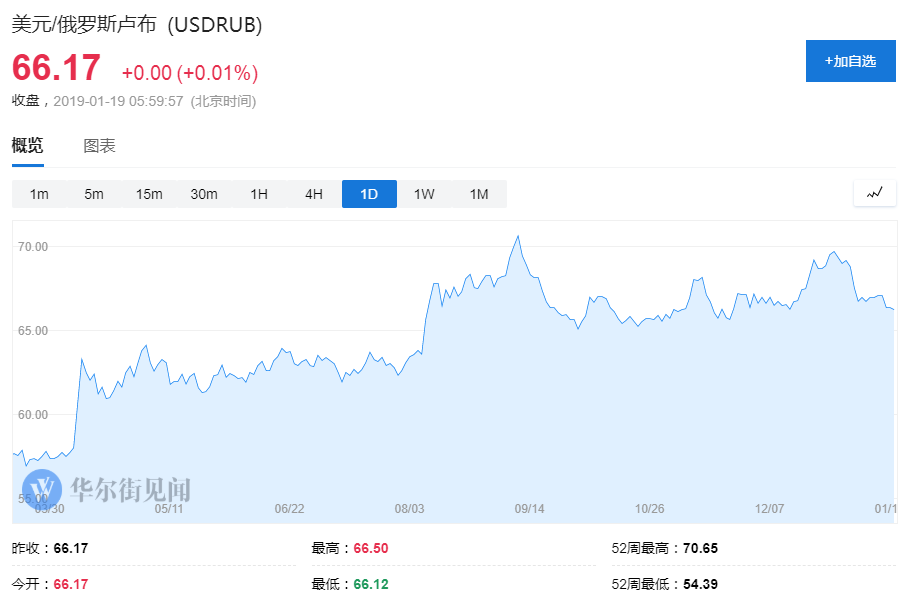Click the chart peak near 09/14
The height and width of the screenshot is (597, 913).
pyautogui.click(x=517, y=237)
